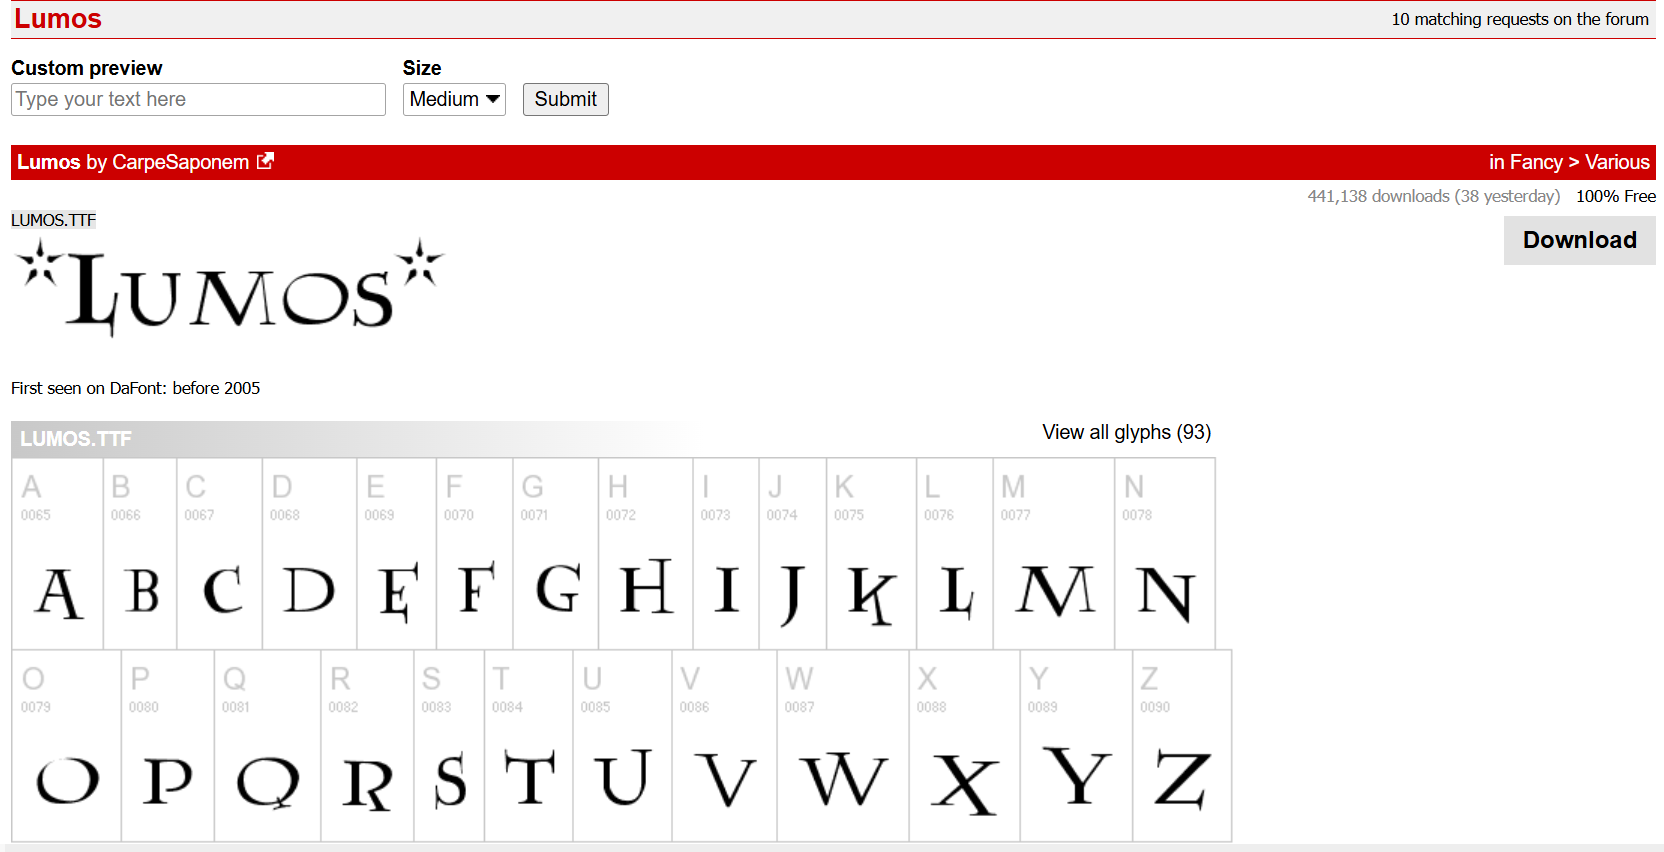This screenshot has width=1664, height=852.
Task: Select glyph A cell 0065
Action: tap(58, 554)
